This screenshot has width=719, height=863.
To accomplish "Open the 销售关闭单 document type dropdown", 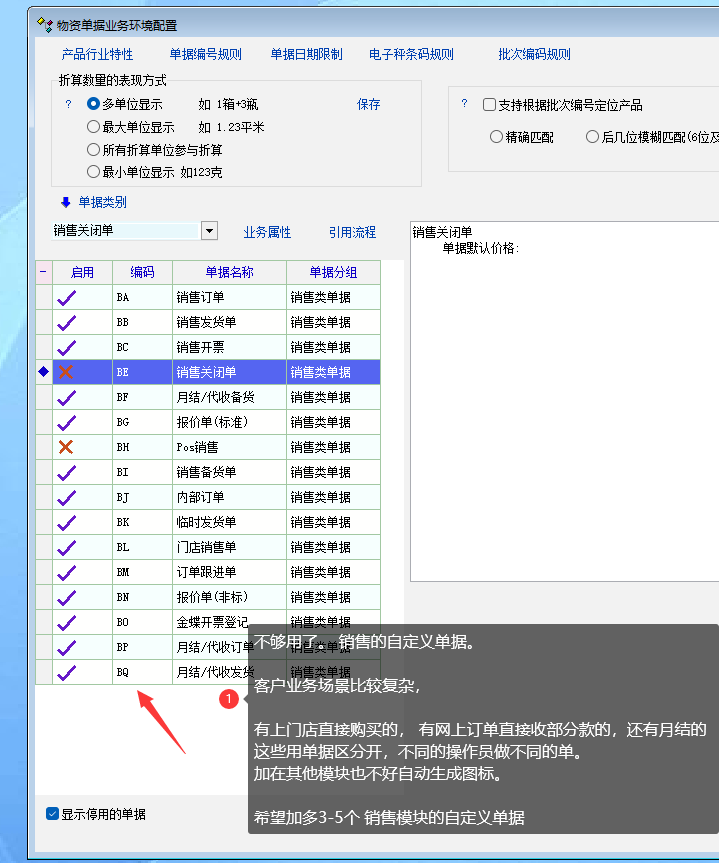I will tap(209, 231).
